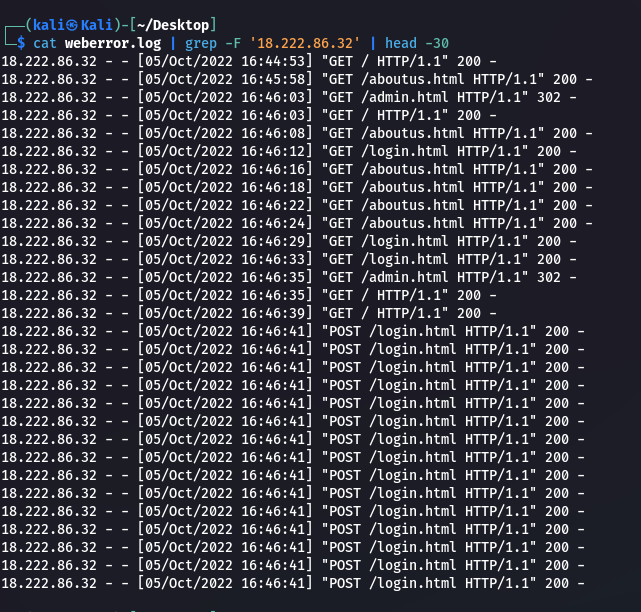
Task: Click the 'grep' command word
Action: [201, 43]
